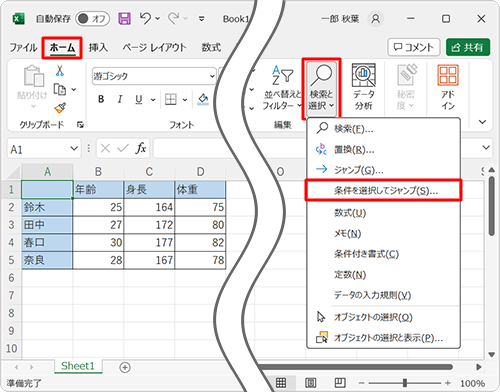The width and height of the screenshot is (500, 392).
Task: Choose 検索(F)... from the menu
Action: [x=383, y=129]
